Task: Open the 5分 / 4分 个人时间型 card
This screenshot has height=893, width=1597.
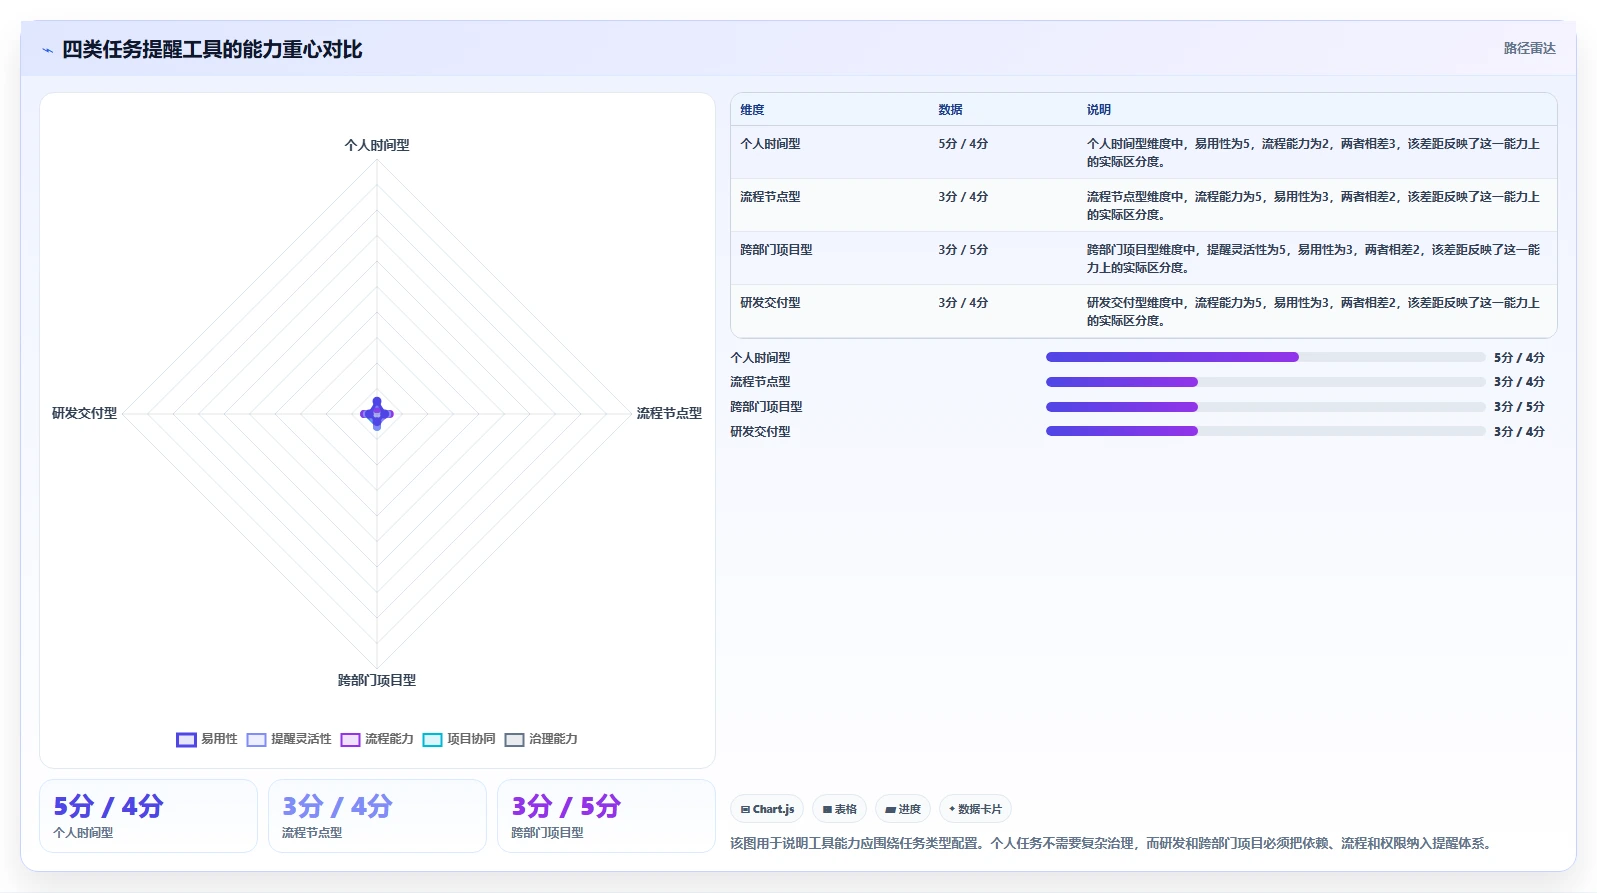Action: tap(148, 816)
